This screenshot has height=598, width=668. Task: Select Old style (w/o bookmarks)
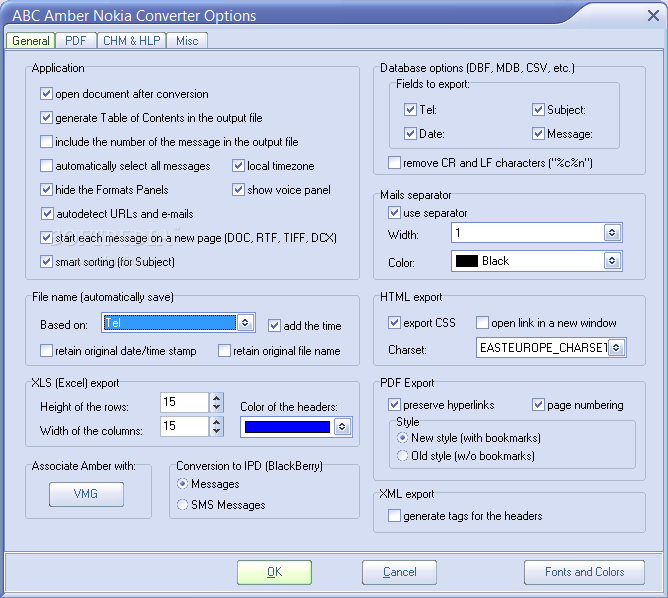click(x=402, y=456)
